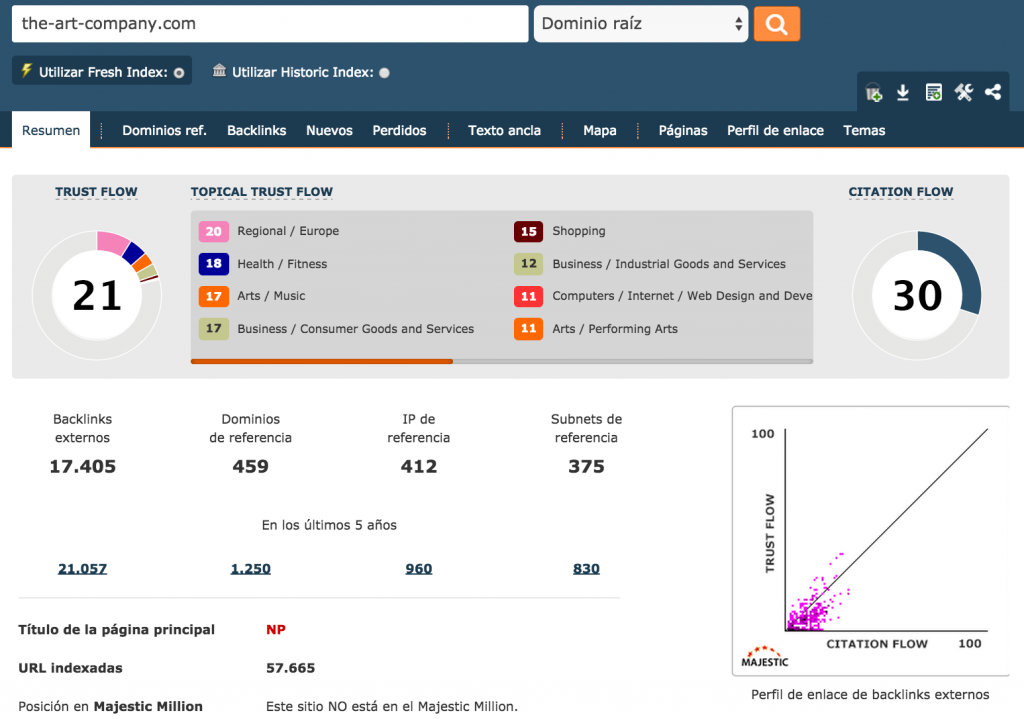Click the Topical Trust Flow heading link
Viewport: 1024px width, 719px height.
(x=261, y=192)
